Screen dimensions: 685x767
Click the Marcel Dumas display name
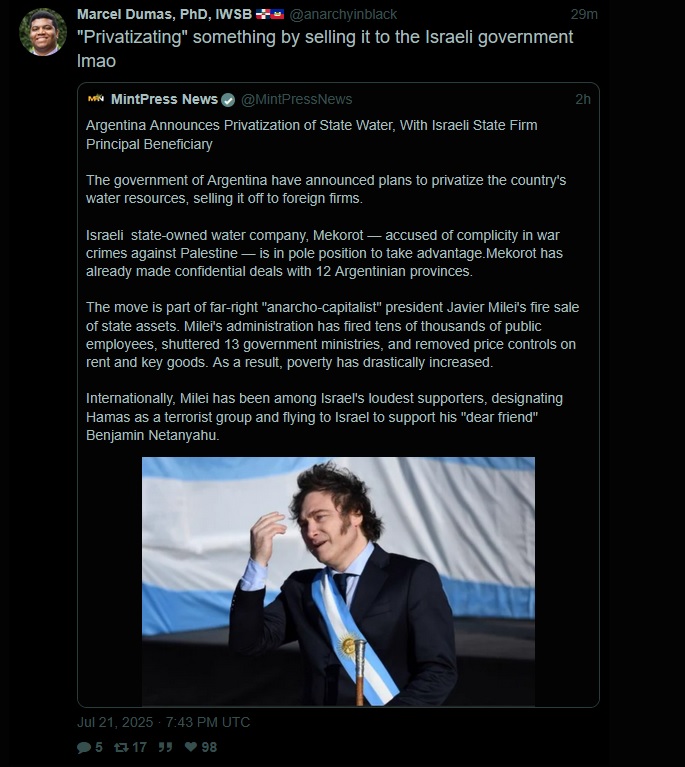(164, 14)
